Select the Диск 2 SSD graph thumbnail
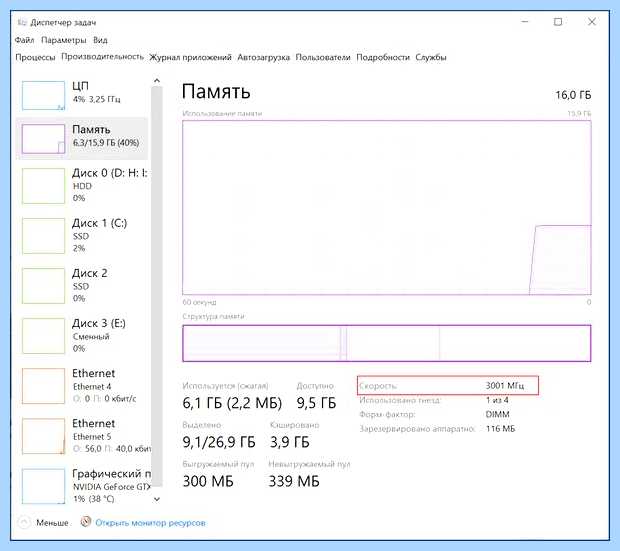This screenshot has height=551, width=620. 43,286
